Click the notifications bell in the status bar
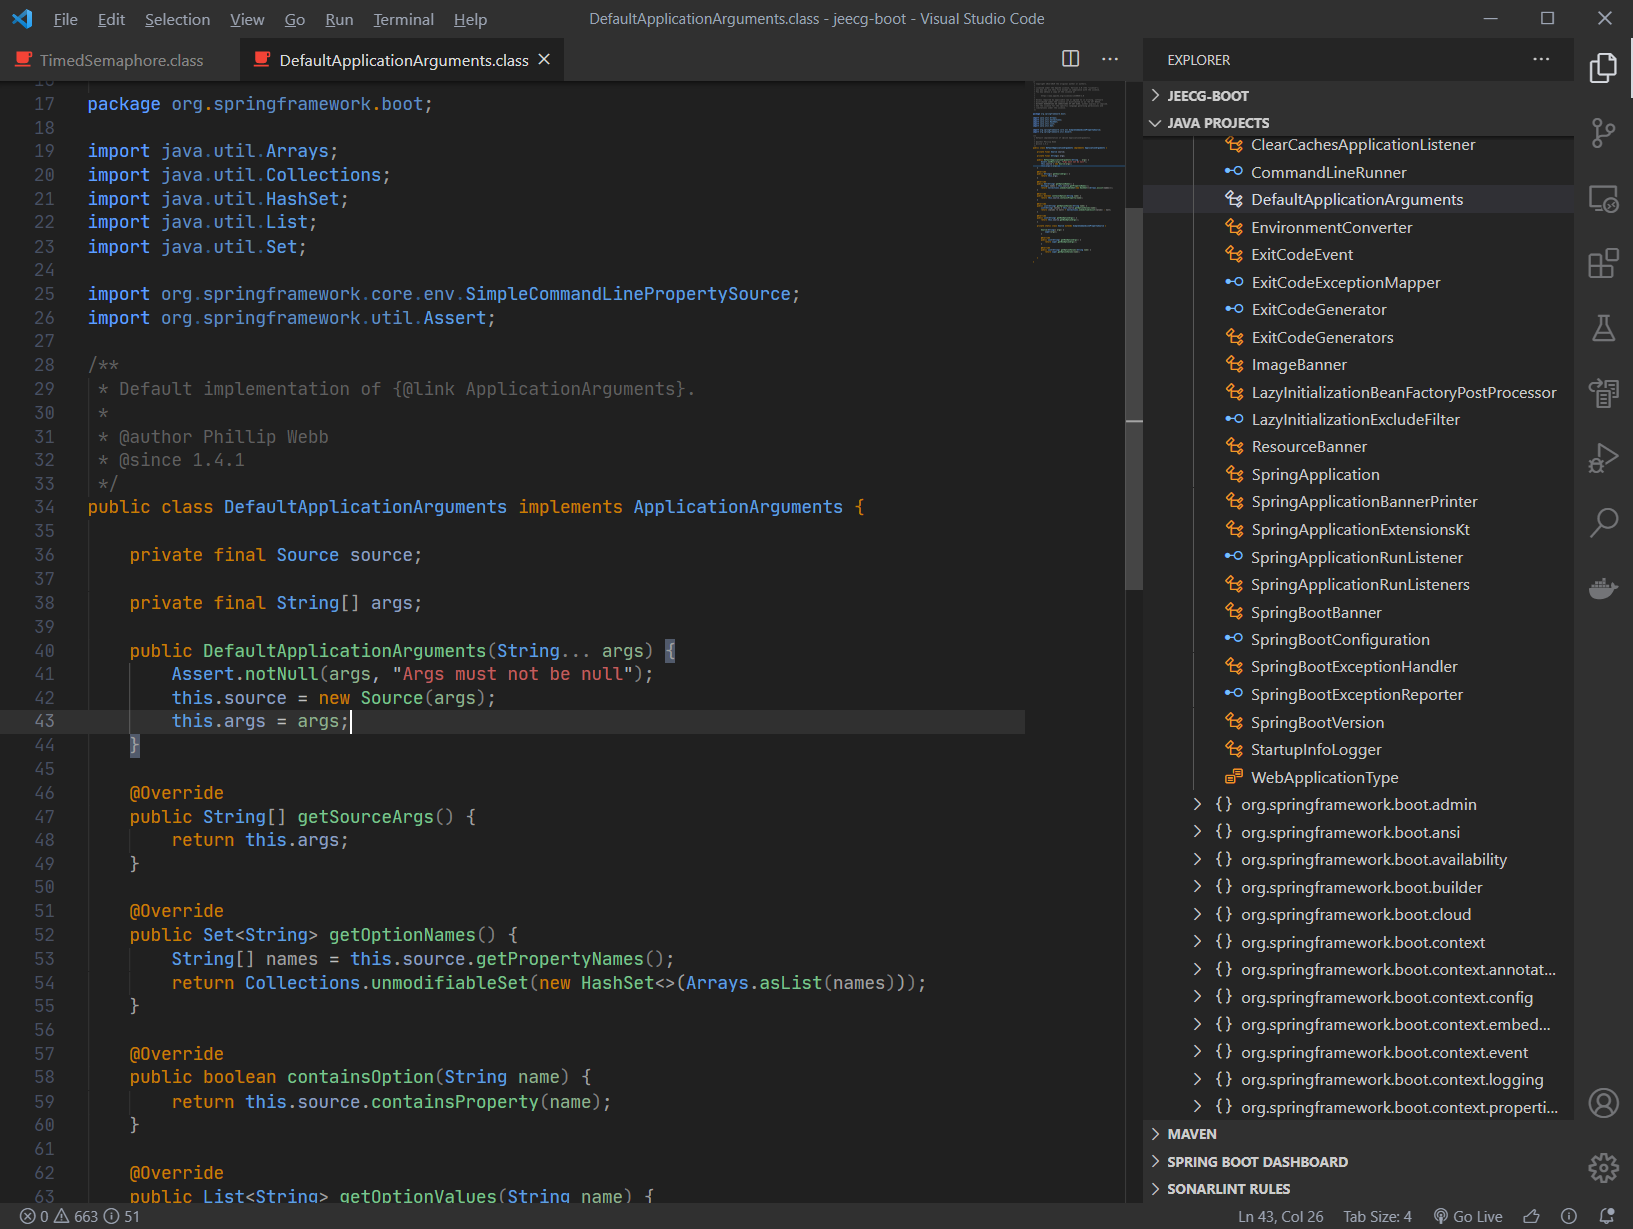 click(1607, 1216)
